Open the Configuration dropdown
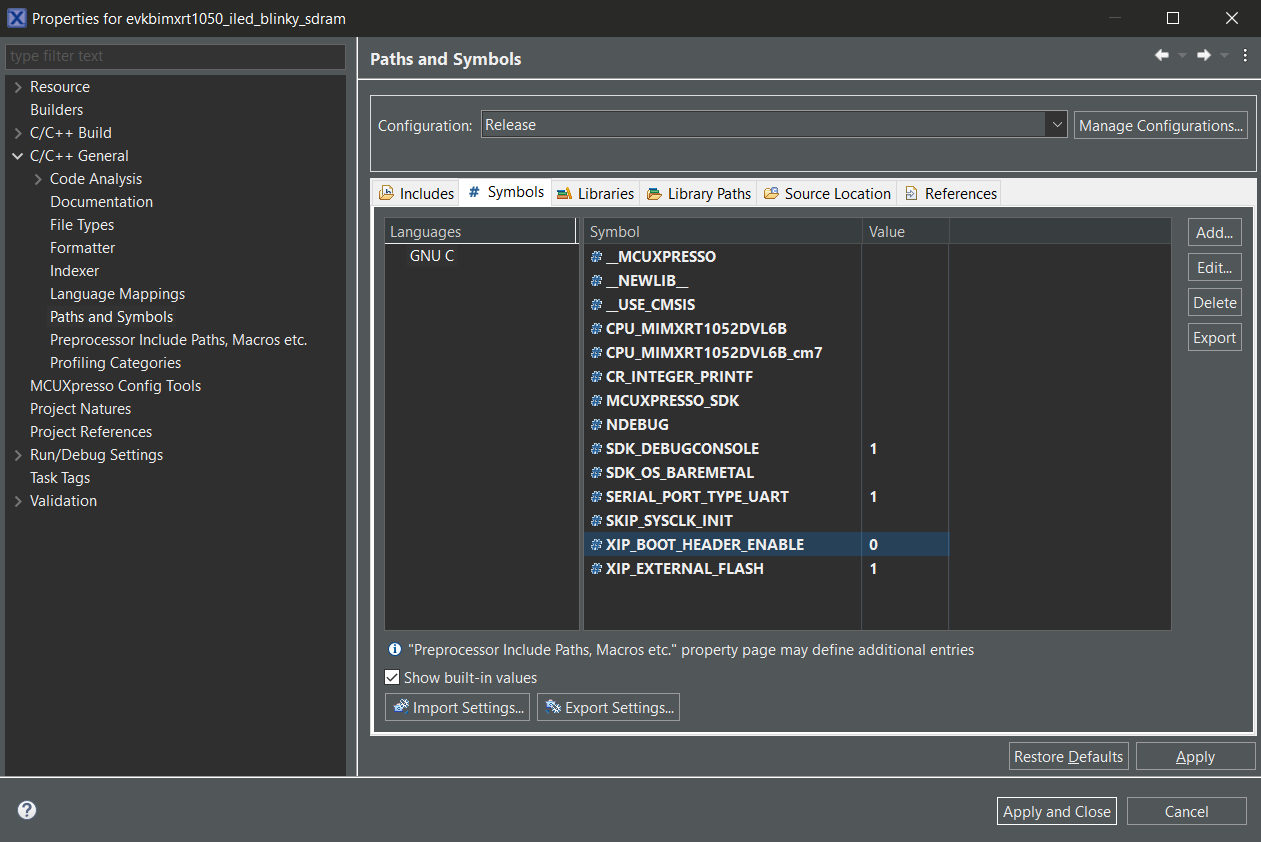This screenshot has height=842, width=1261. pyautogui.click(x=1056, y=124)
